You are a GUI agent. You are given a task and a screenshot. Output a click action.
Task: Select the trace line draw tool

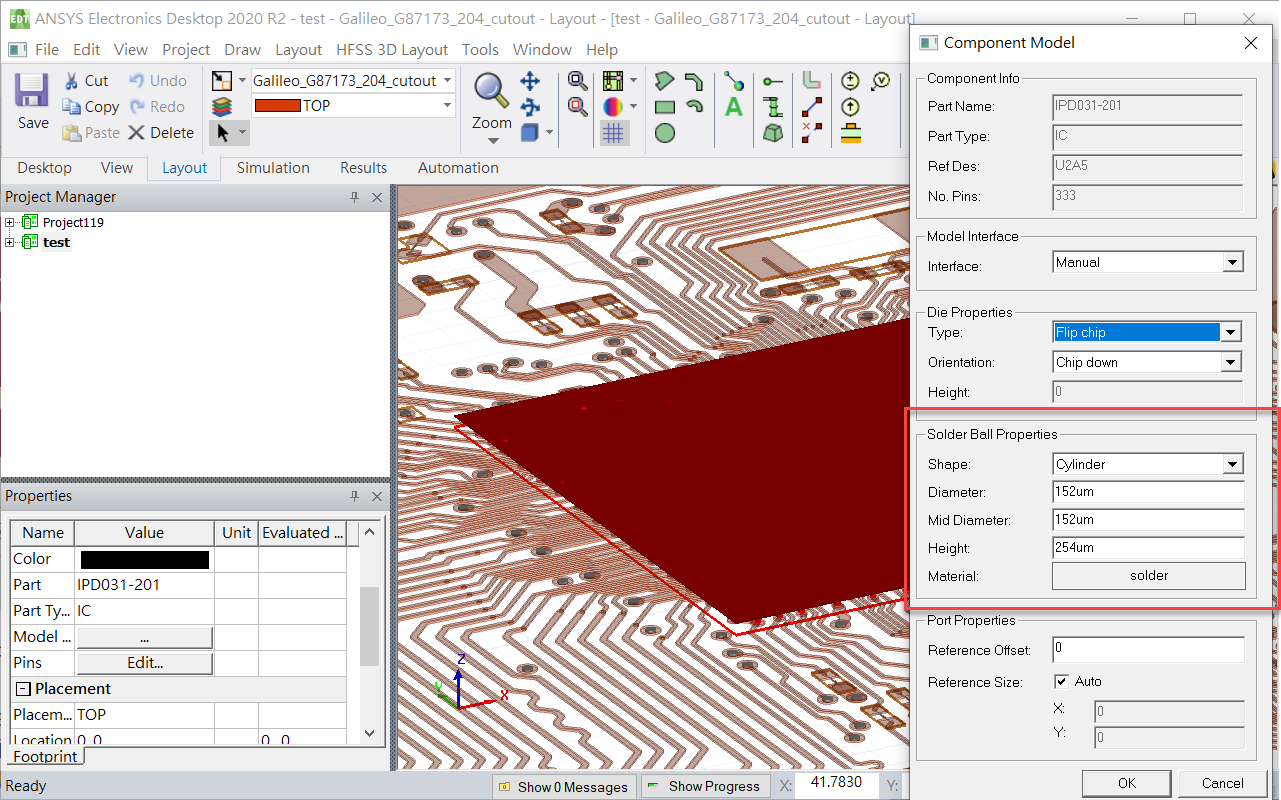(x=694, y=81)
